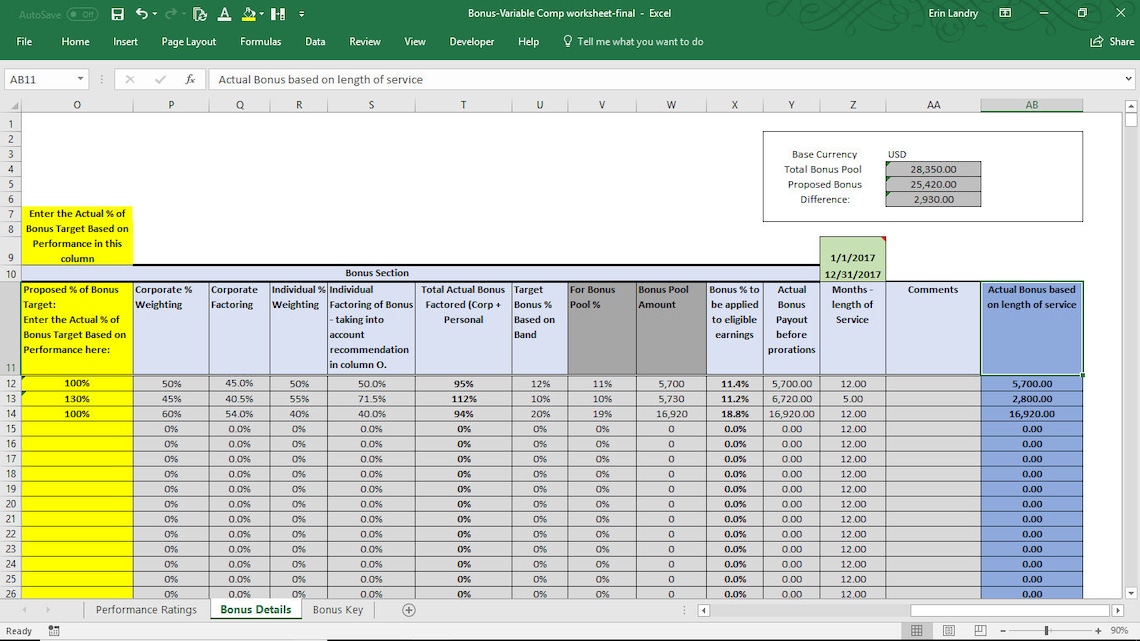Image resolution: width=1140 pixels, height=641 pixels.
Task: Click the Save icon on Quick Access Toolbar
Action: (117, 13)
